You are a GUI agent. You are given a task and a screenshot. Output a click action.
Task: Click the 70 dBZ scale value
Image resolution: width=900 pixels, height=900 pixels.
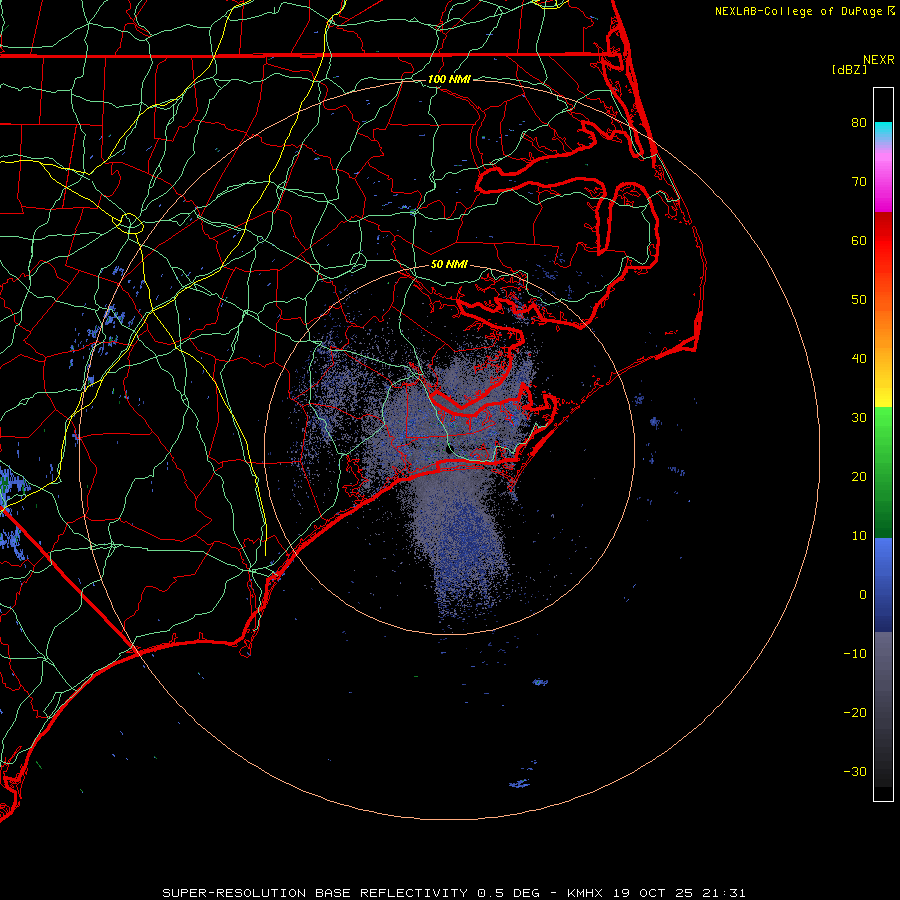859,181
